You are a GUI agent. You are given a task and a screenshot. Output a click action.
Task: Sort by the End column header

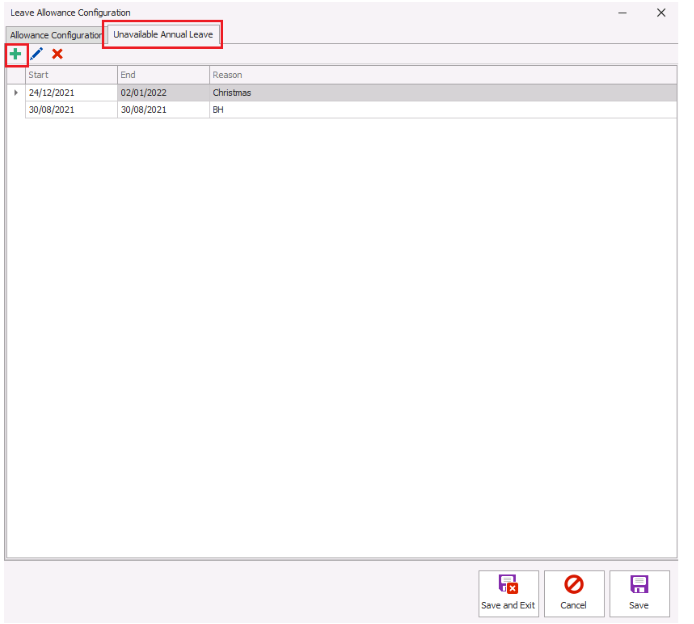coord(162,75)
